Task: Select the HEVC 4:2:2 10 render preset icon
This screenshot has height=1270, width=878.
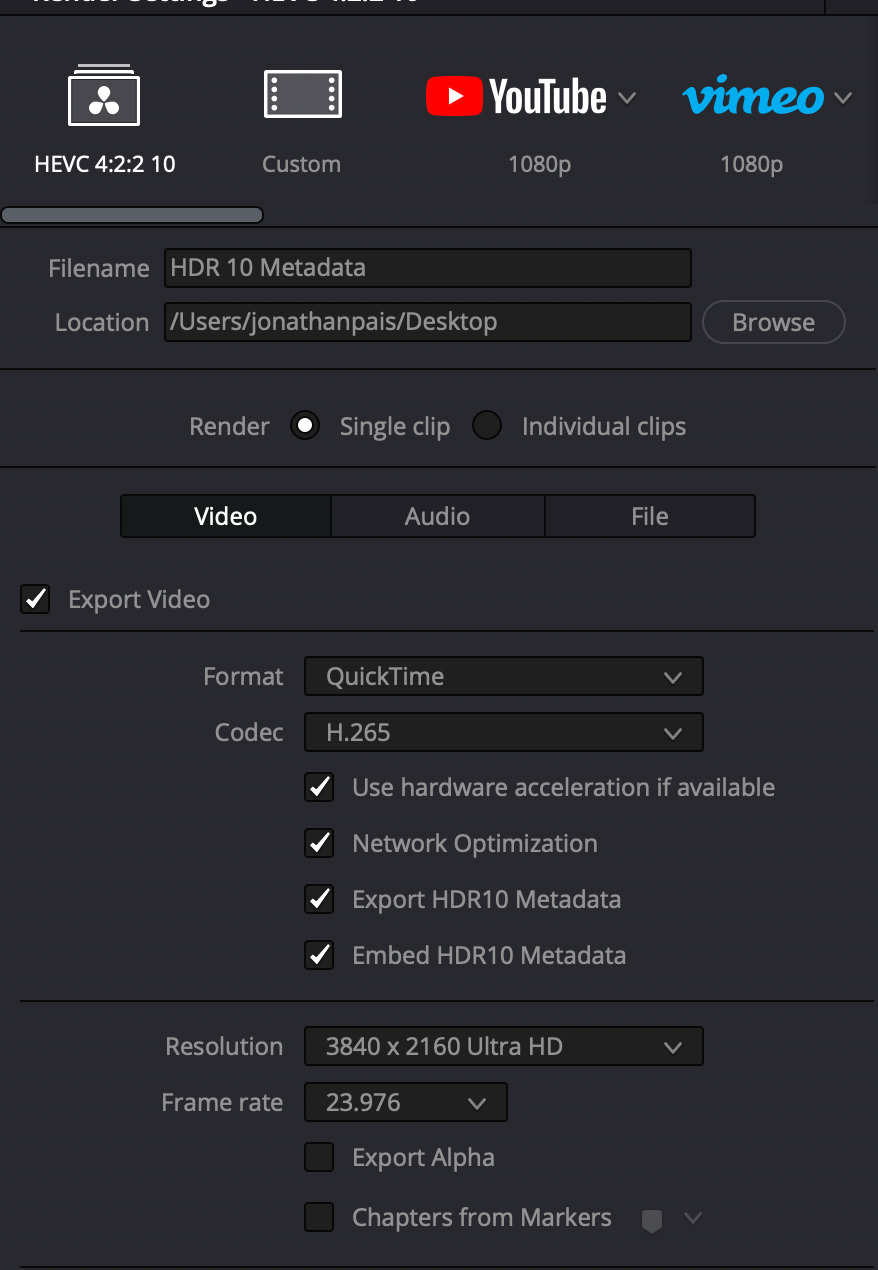Action: tap(104, 97)
